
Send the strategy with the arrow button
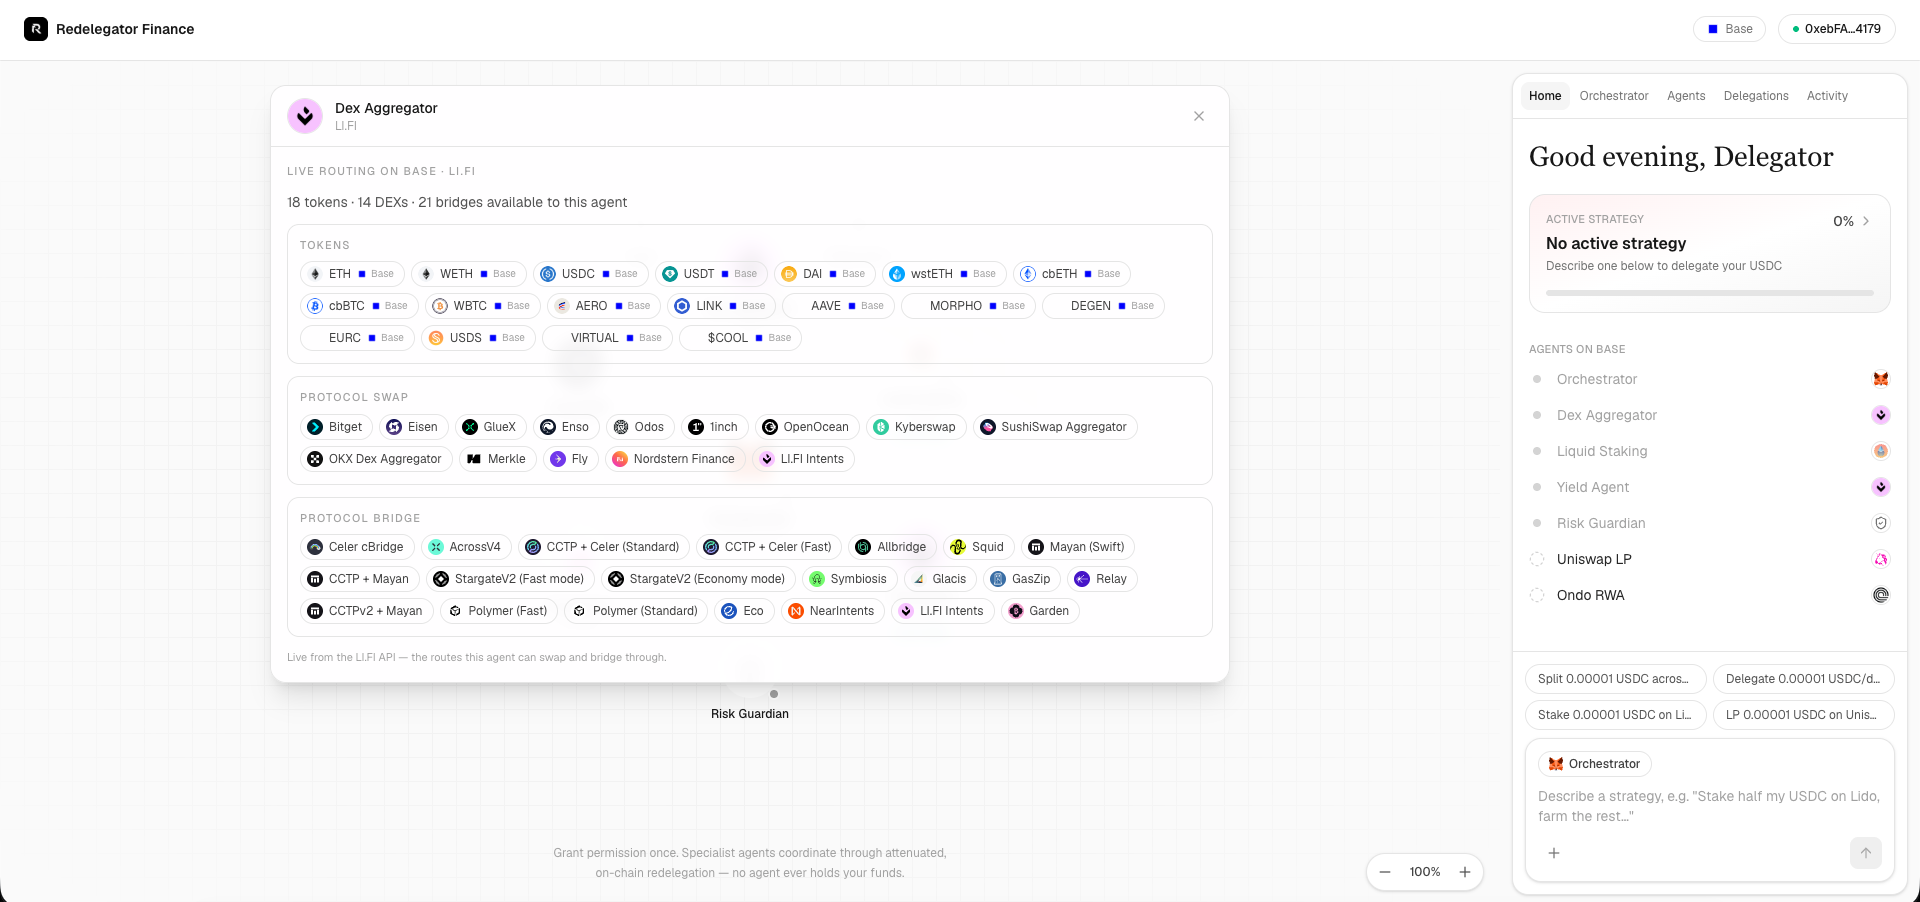pos(1866,853)
